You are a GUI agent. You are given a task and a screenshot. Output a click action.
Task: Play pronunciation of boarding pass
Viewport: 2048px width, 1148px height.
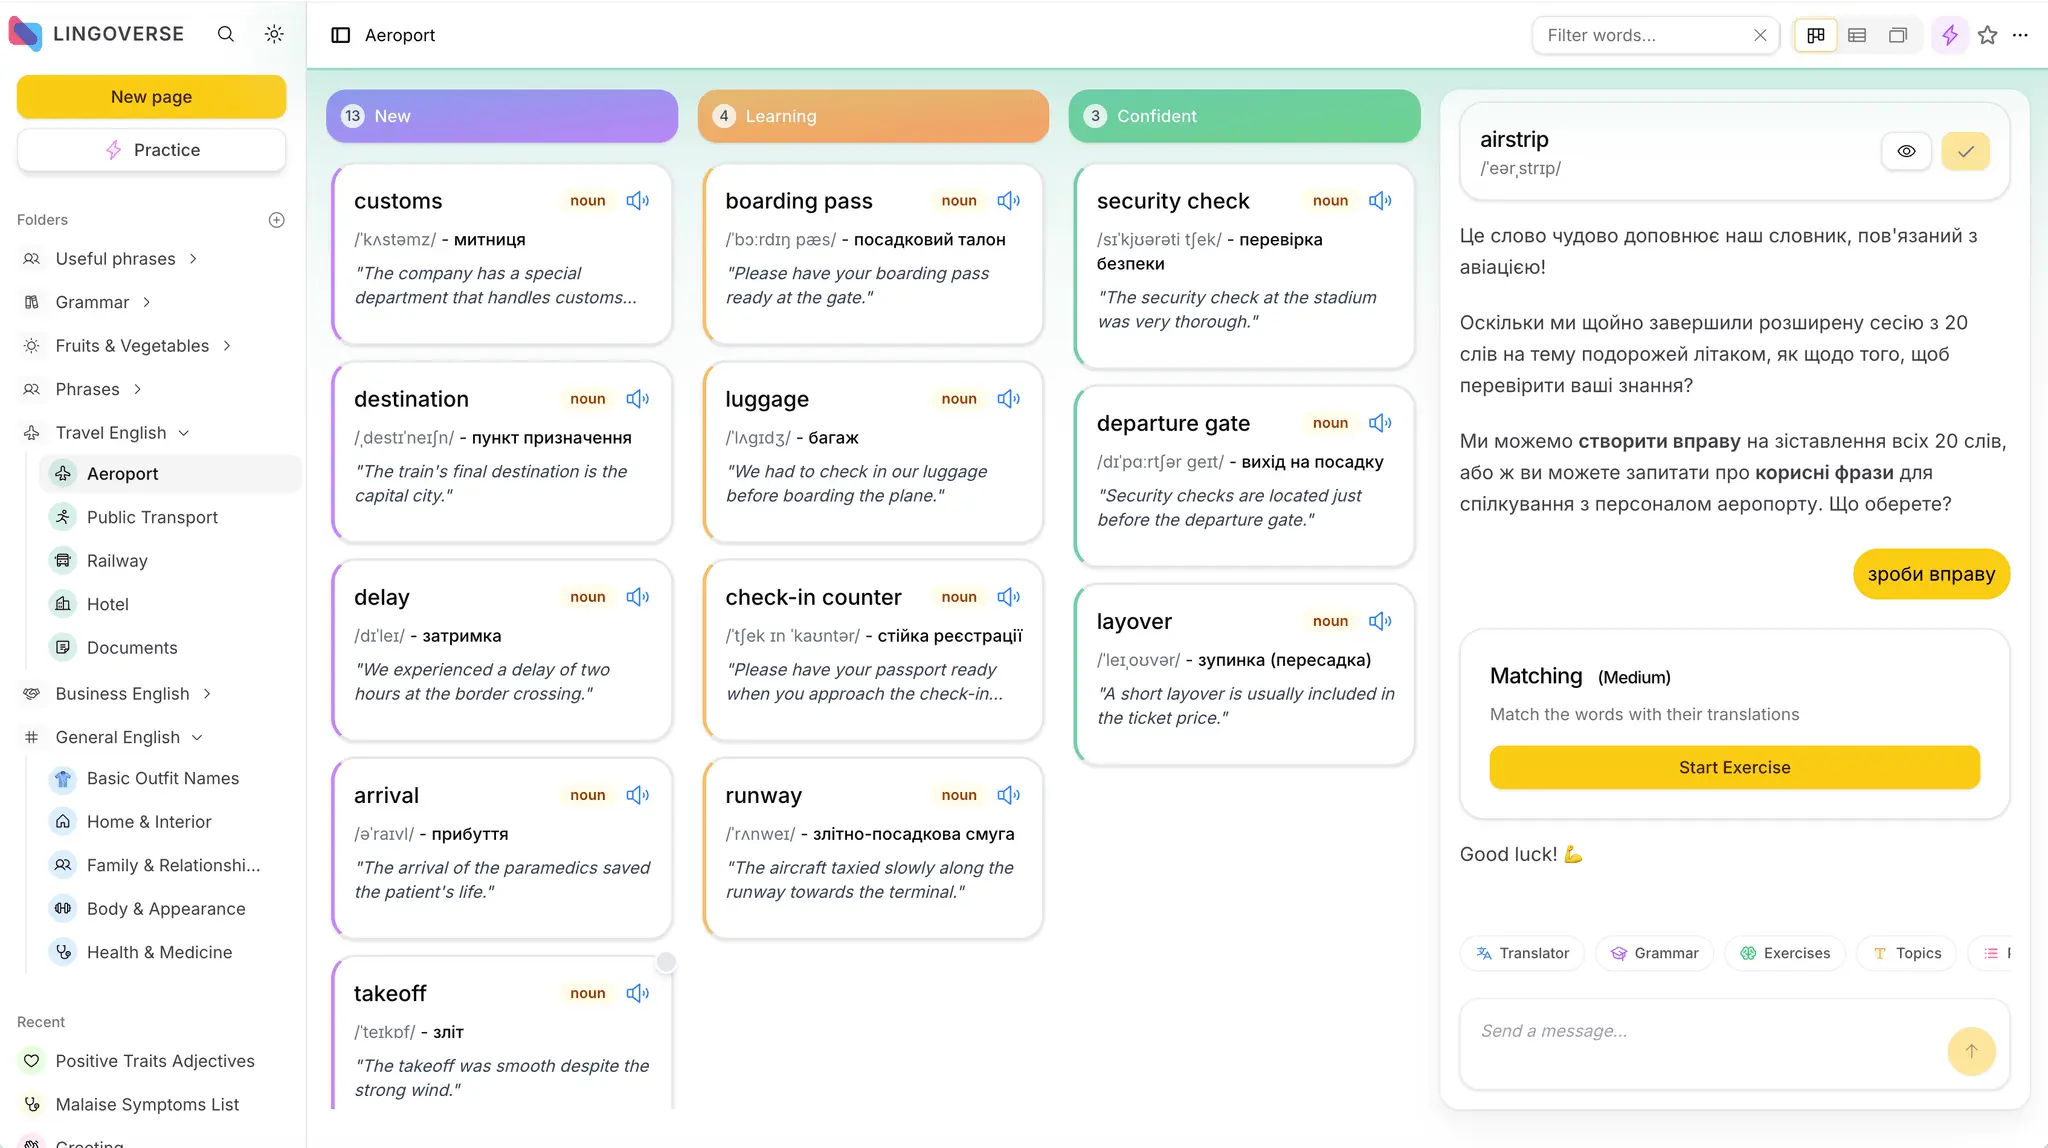click(1009, 201)
